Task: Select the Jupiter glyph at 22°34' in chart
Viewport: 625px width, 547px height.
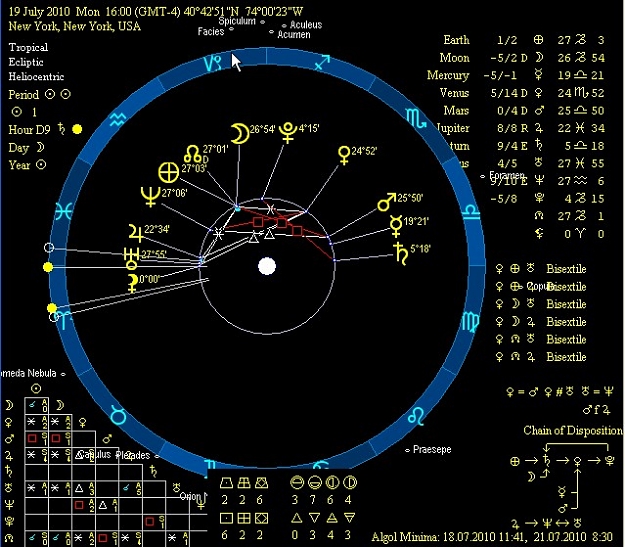Action: [x=136, y=233]
